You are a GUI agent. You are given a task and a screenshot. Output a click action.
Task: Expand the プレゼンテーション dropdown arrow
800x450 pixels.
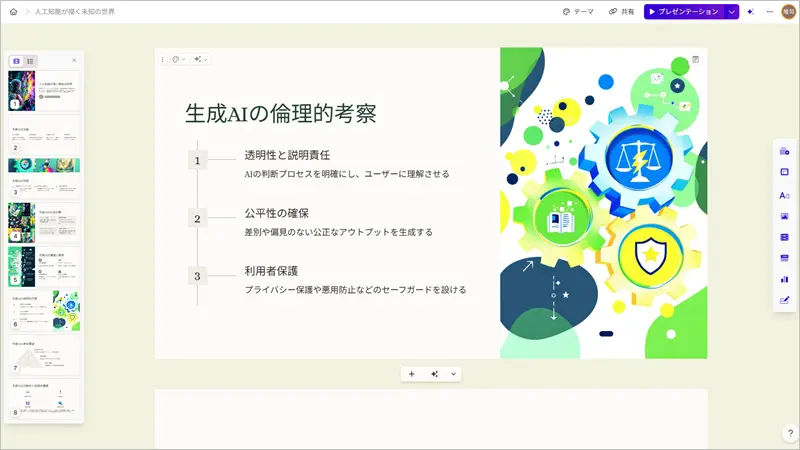point(732,12)
